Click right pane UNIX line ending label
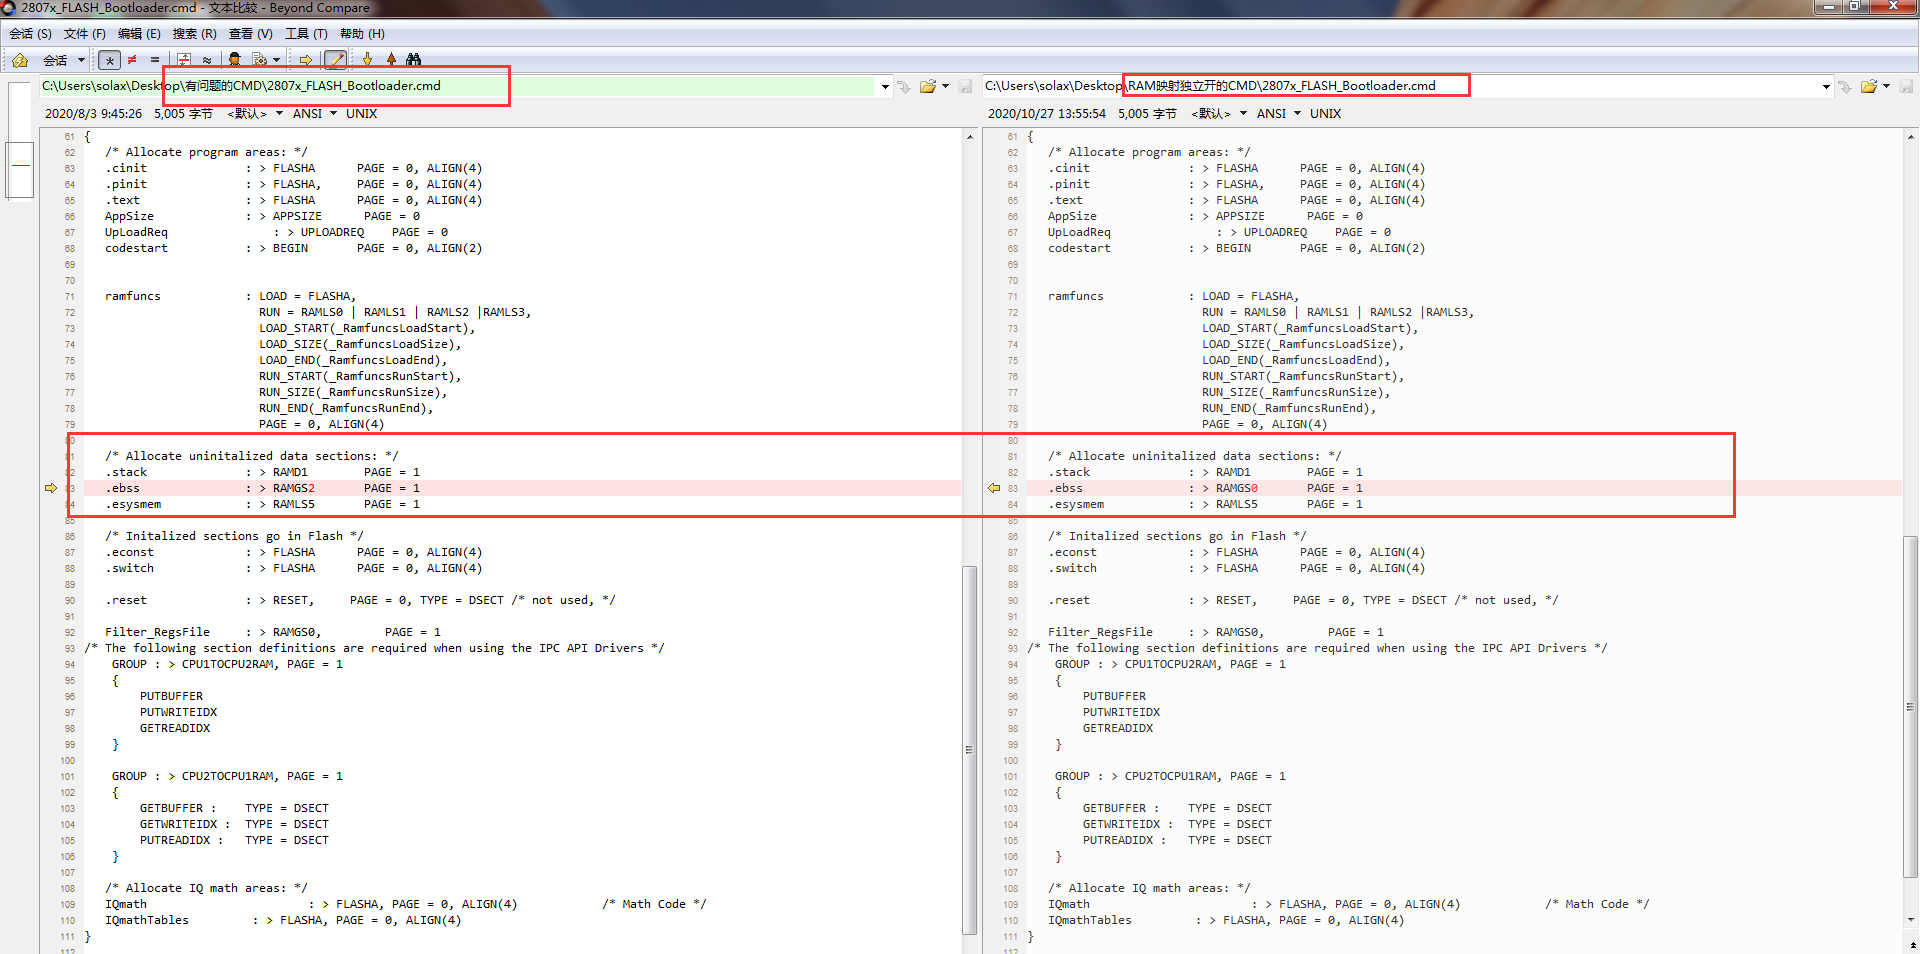 [1326, 114]
